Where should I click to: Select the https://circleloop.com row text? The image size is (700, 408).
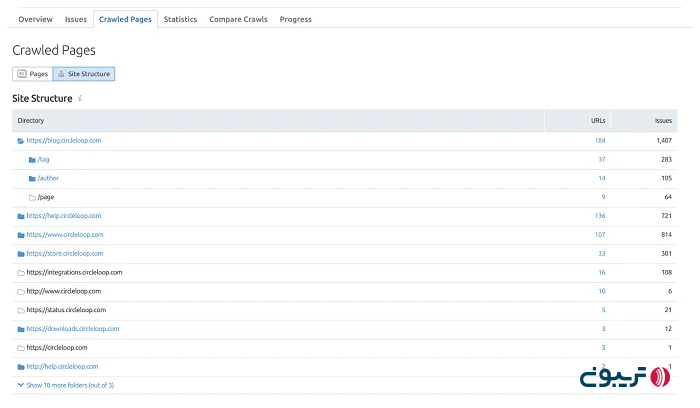coord(57,347)
